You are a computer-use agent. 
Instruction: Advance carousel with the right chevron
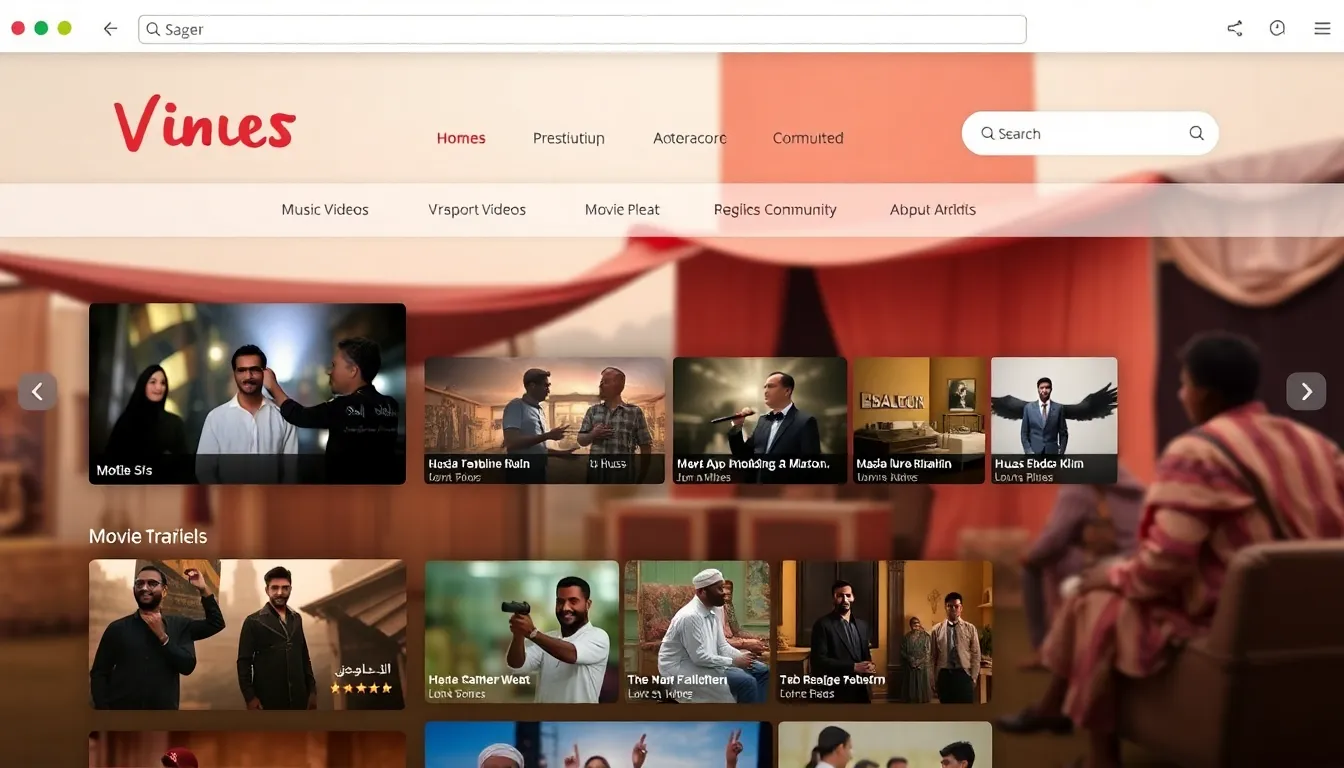coord(1305,391)
